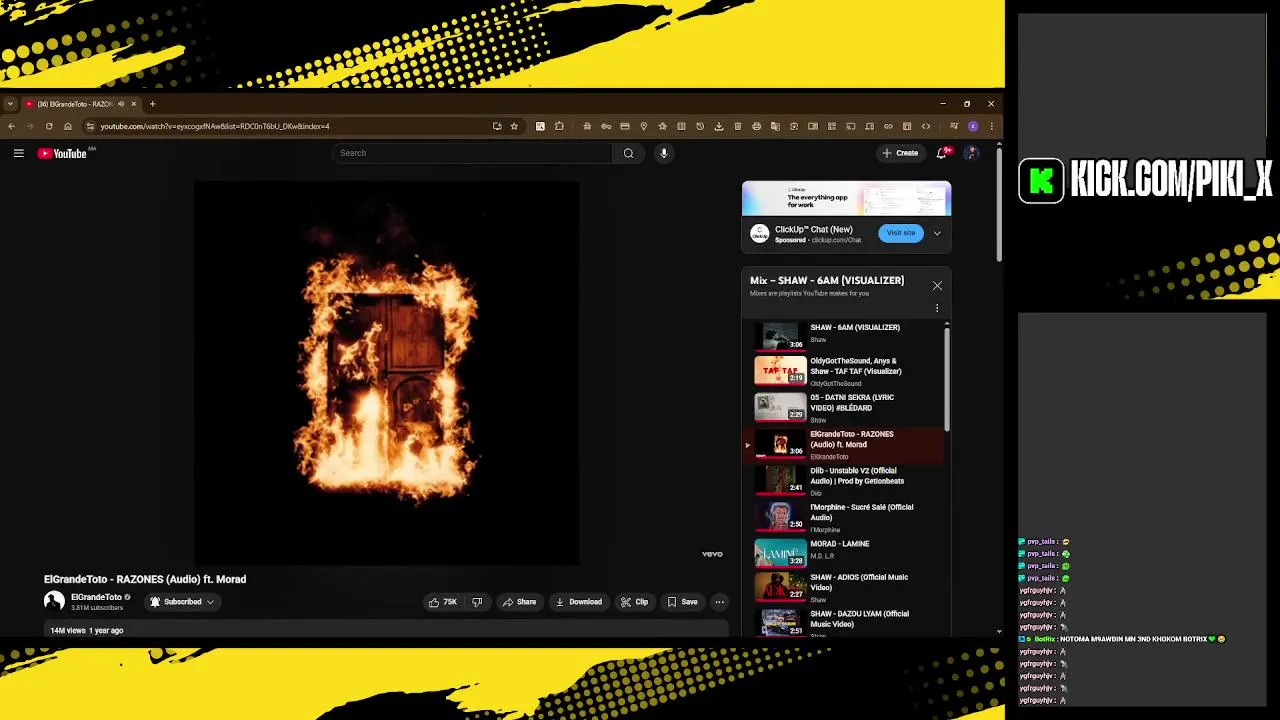Play Dilb - Unstable V2 playlist item
The width and height of the screenshot is (1280, 720).
coord(845,481)
